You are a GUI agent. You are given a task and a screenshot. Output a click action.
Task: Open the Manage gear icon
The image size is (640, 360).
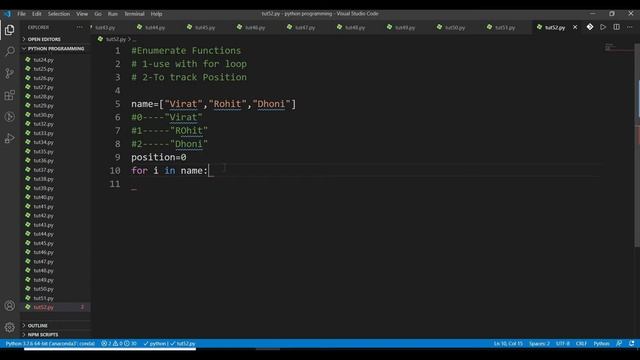[10, 327]
